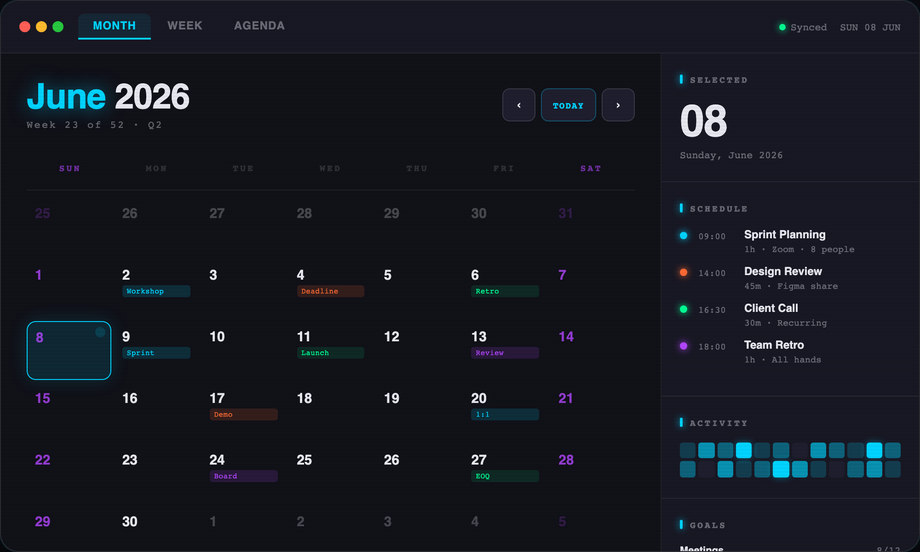
Task: Select Sunday June 29
Action: click(x=43, y=521)
